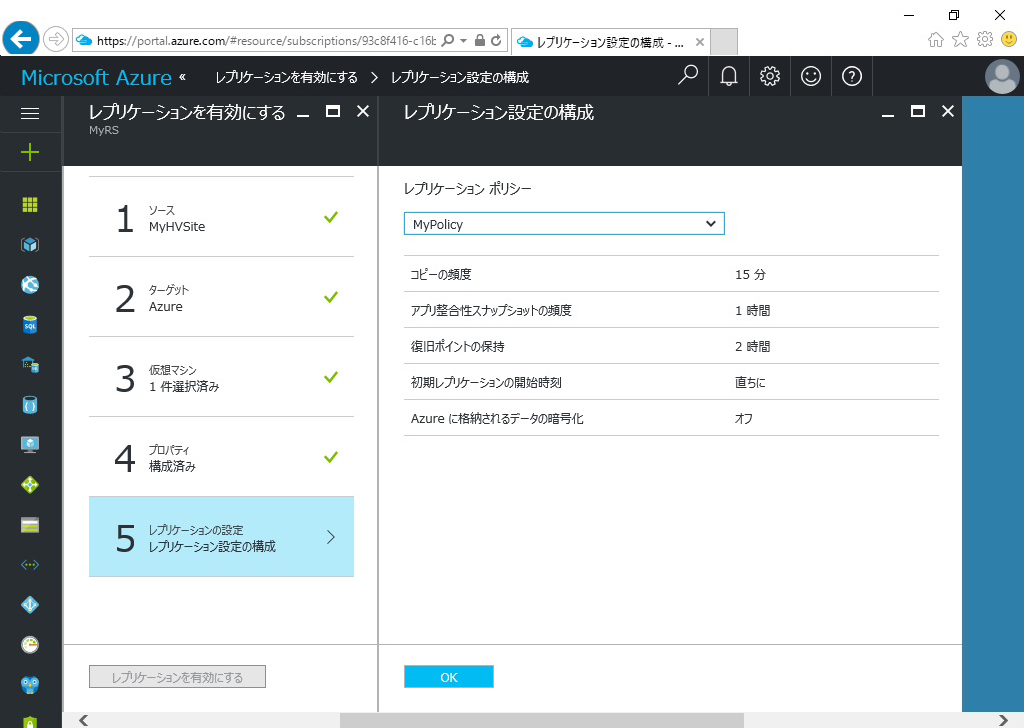This screenshot has height=728, width=1024.
Task: Select step 1 ソース MyHVSite
Action: [x=221, y=217]
